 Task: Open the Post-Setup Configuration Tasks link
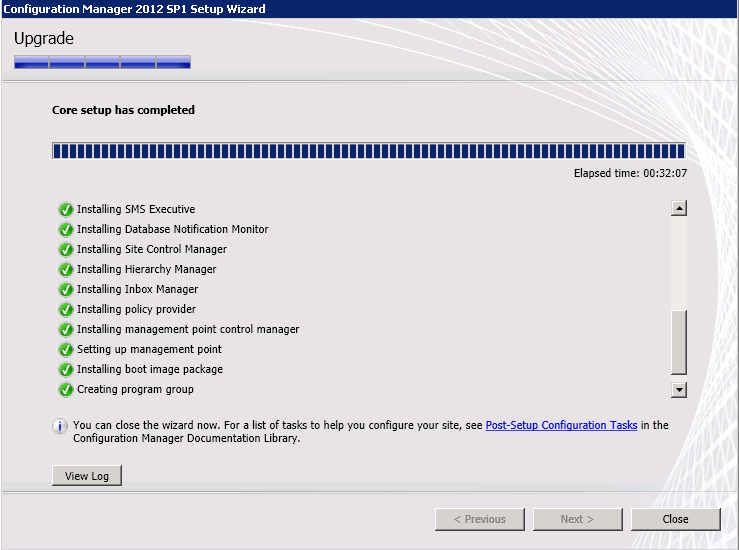(561, 425)
